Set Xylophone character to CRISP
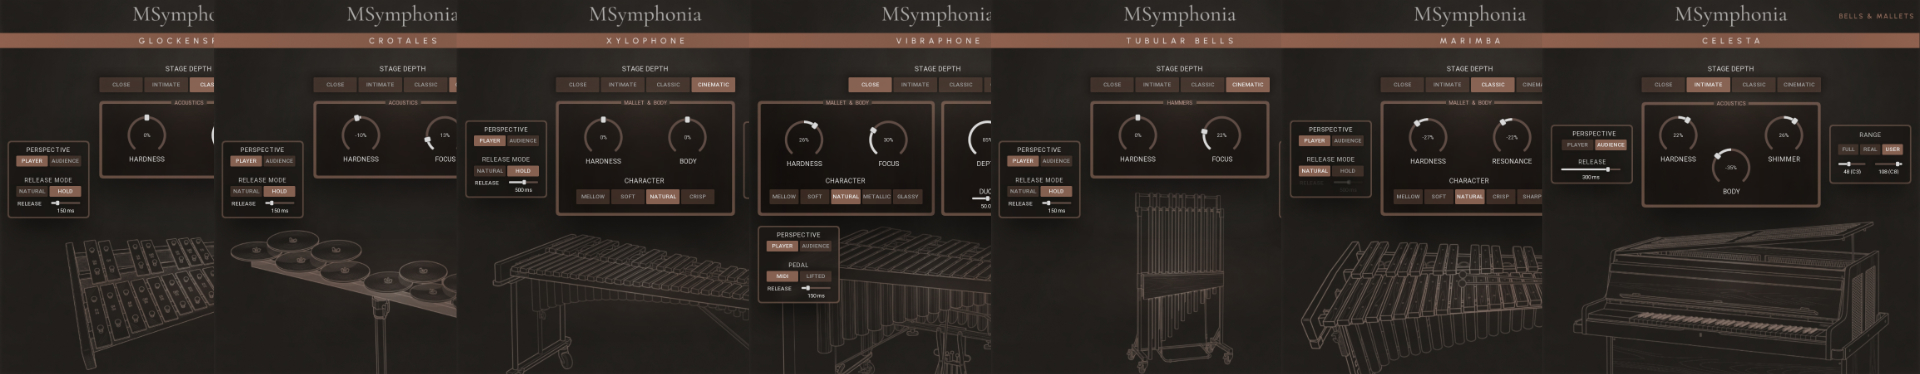 point(698,197)
